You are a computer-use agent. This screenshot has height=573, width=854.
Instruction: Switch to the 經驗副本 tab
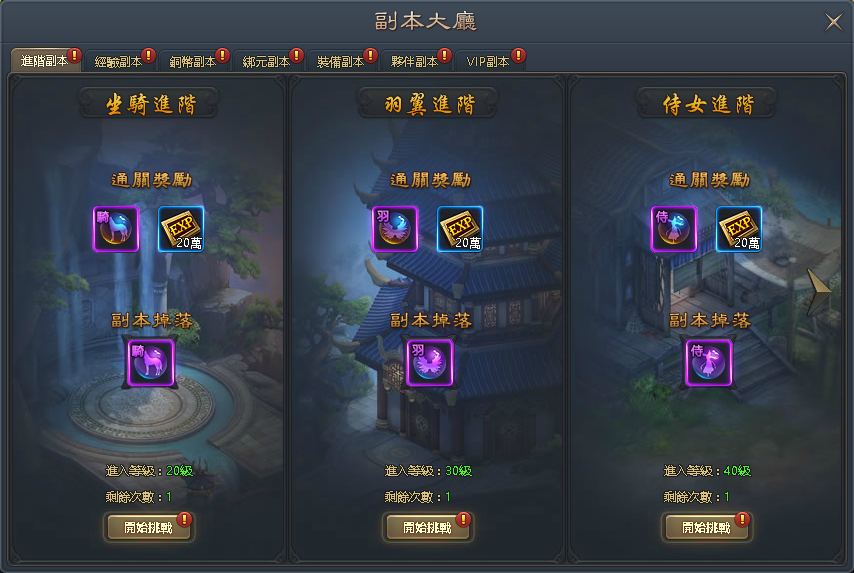pyautogui.click(x=120, y=61)
